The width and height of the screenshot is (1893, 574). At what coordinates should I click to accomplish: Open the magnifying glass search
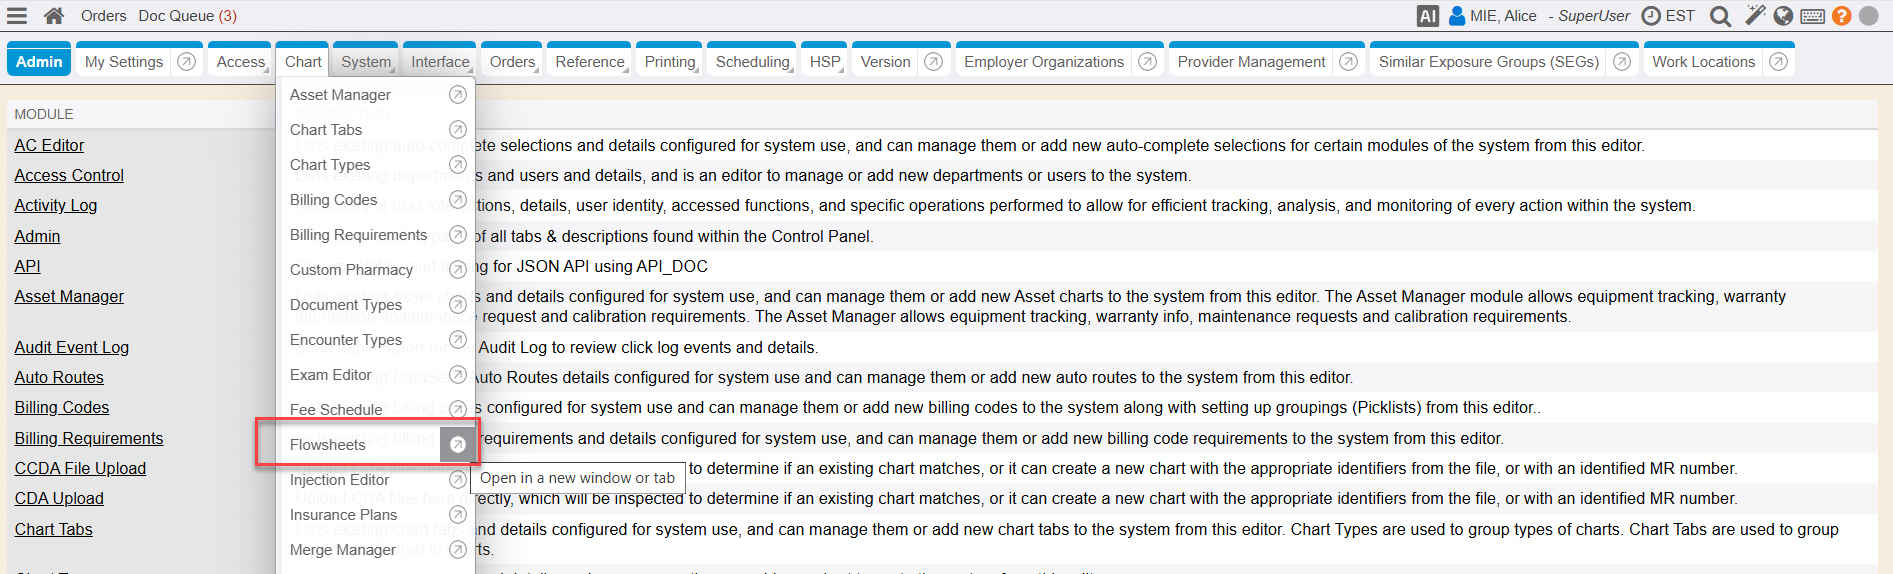(x=1720, y=16)
